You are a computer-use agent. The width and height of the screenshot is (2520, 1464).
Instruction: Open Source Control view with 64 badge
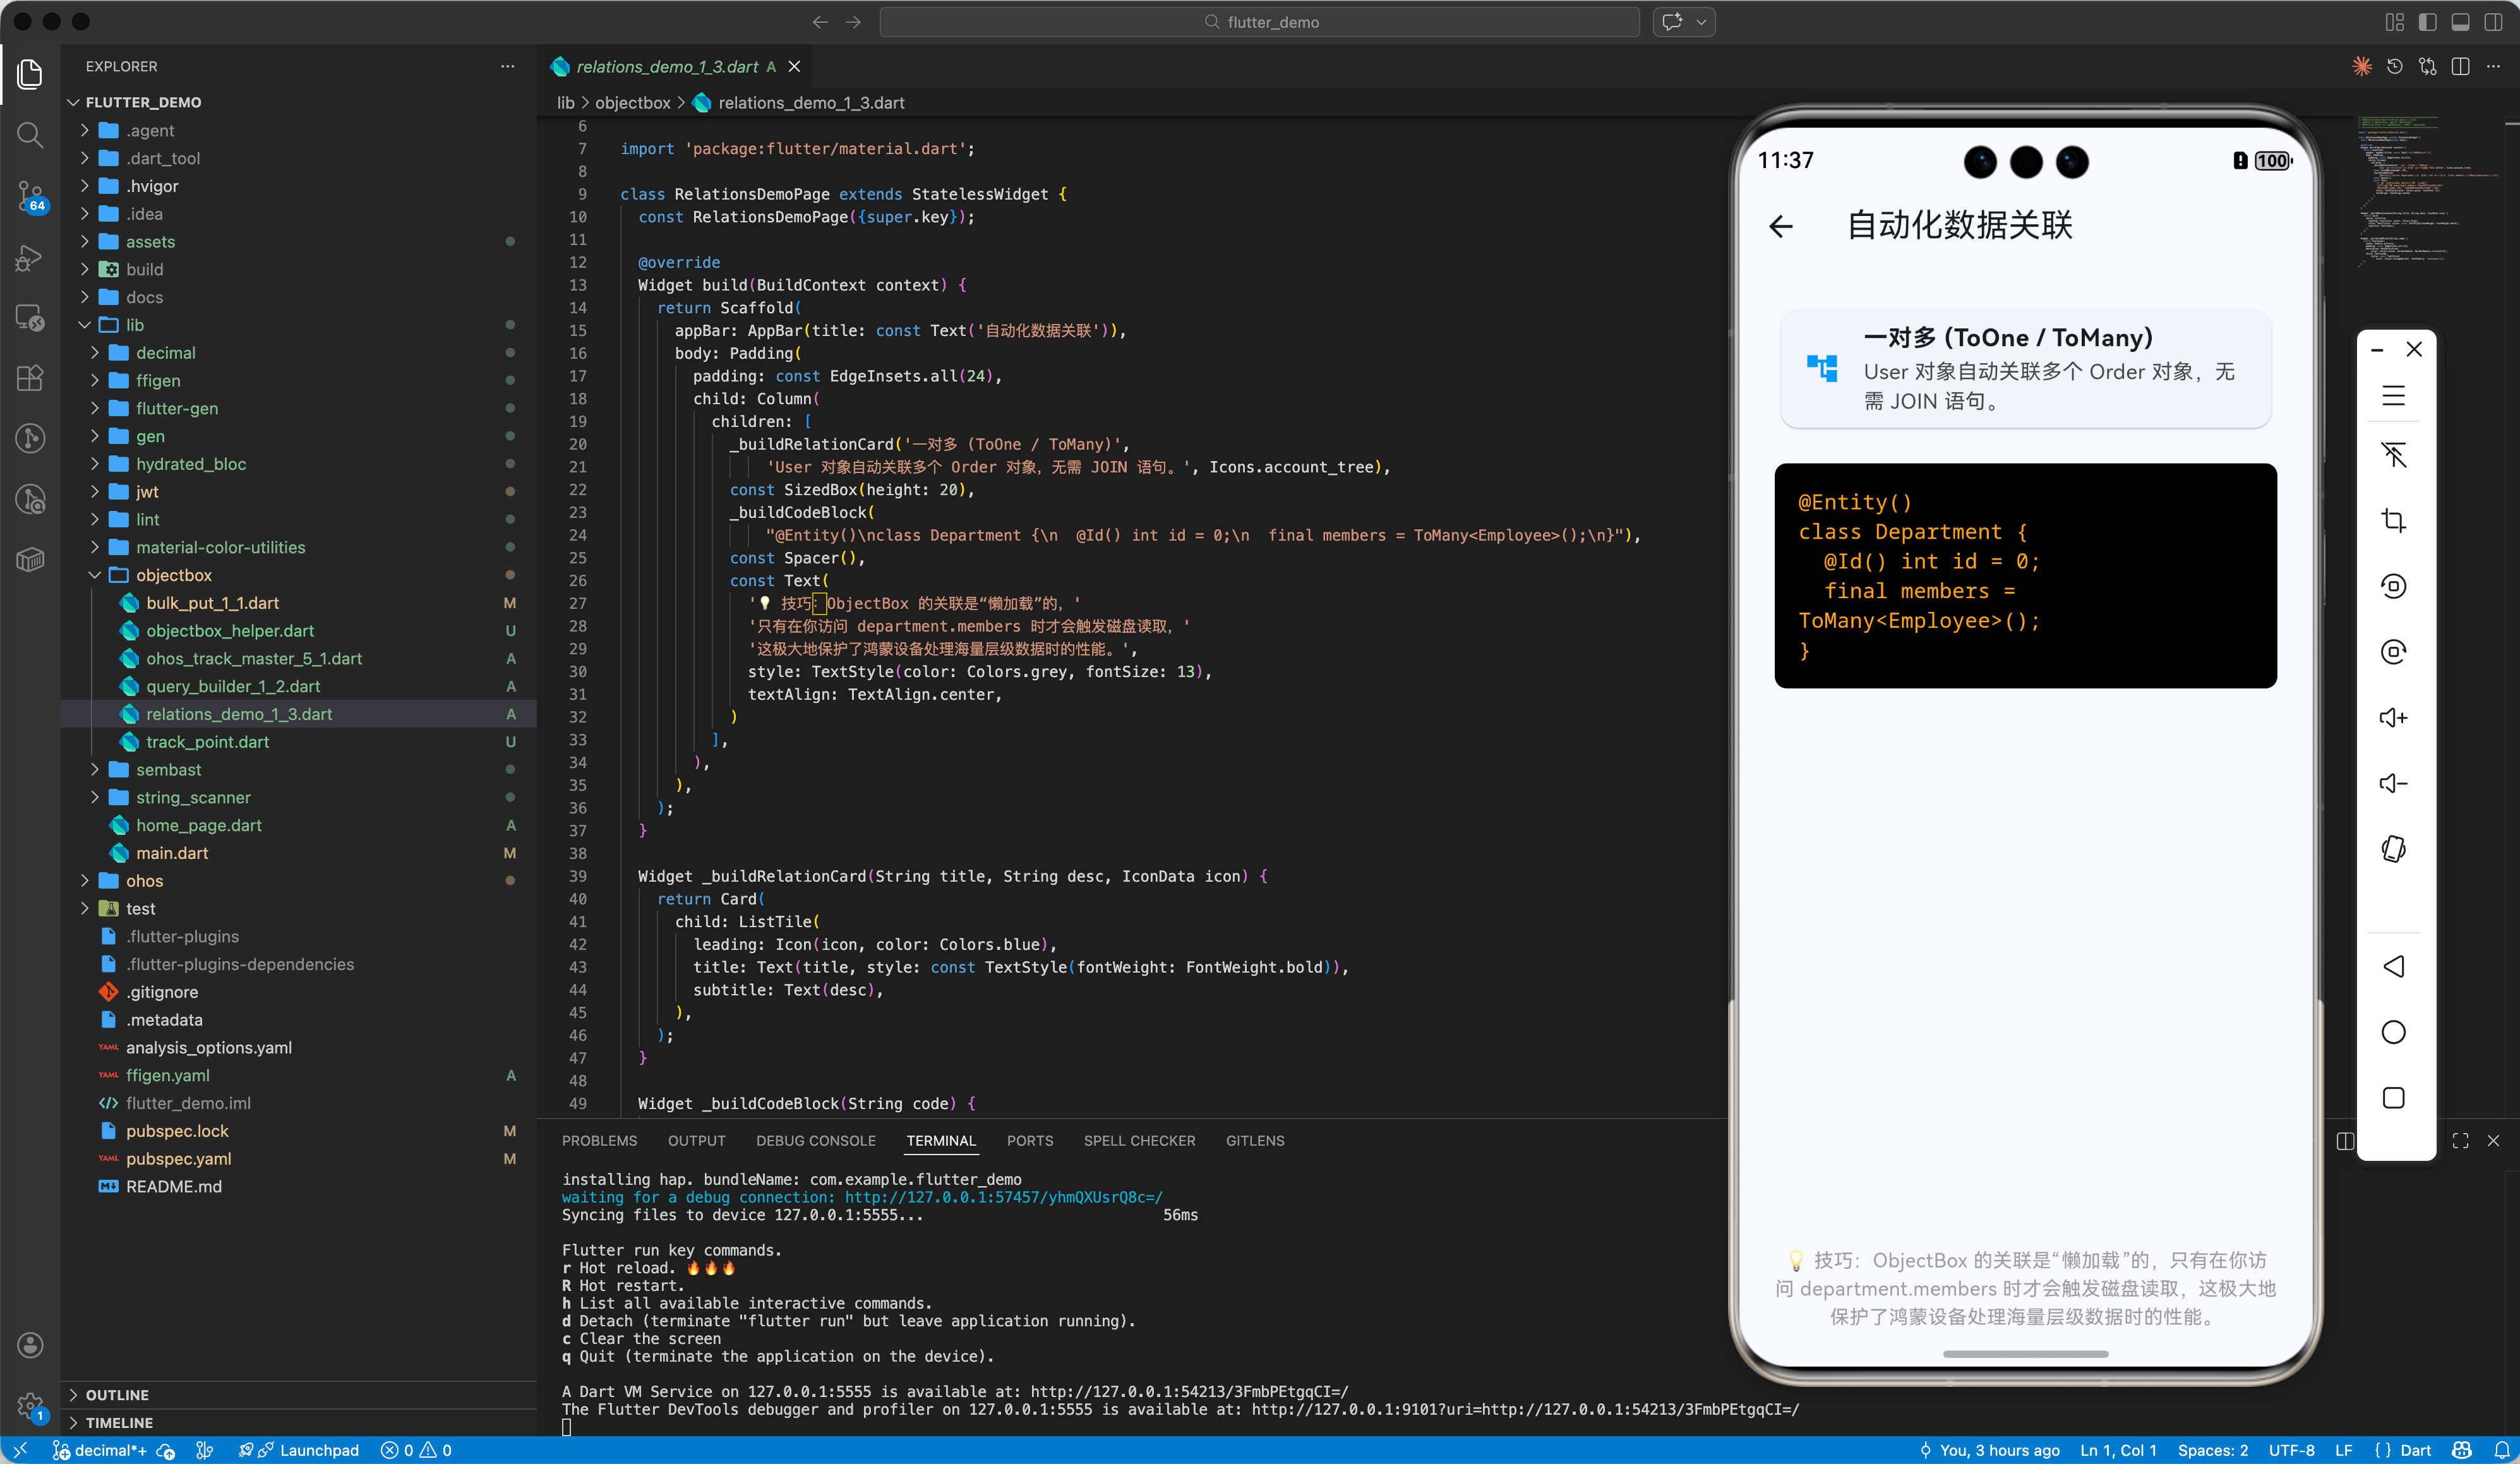coord(30,195)
